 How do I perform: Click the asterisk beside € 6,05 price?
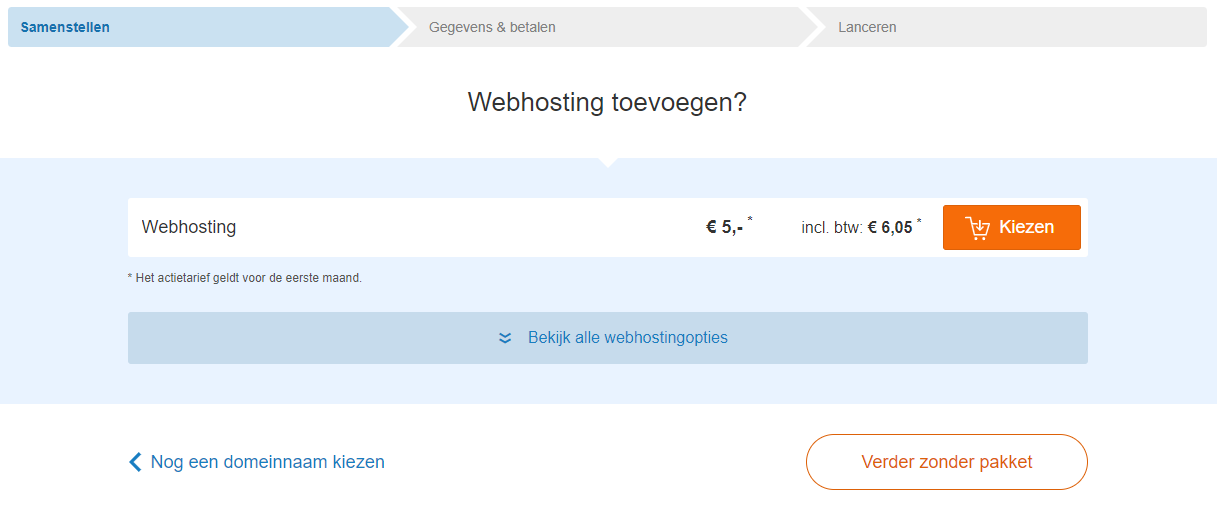tap(919, 218)
